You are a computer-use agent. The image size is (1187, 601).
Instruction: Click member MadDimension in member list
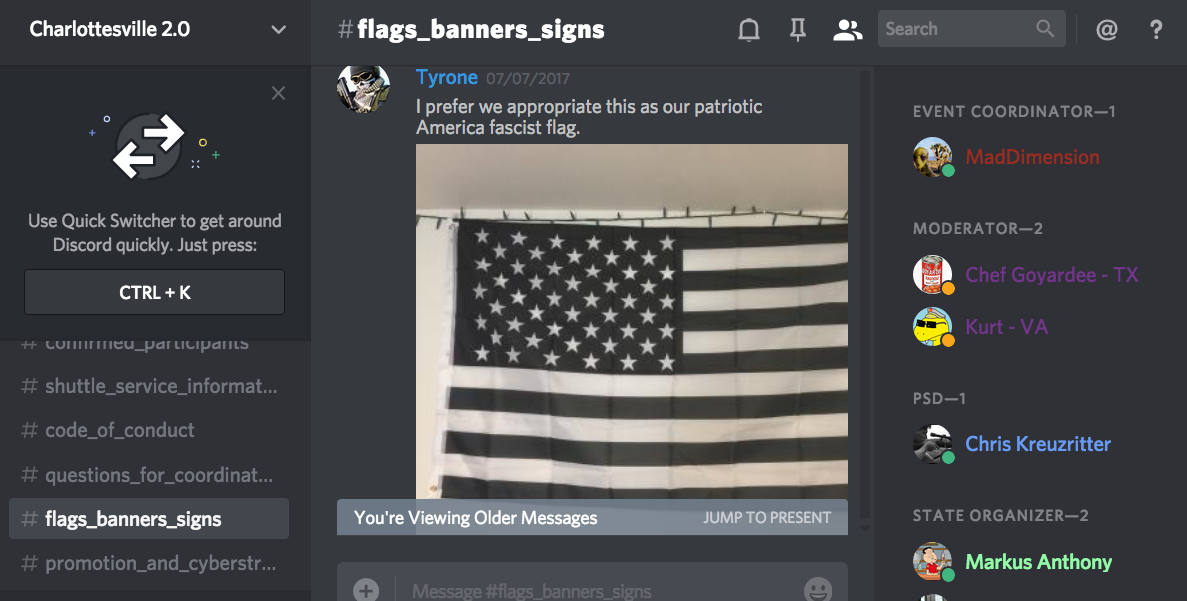(1033, 157)
